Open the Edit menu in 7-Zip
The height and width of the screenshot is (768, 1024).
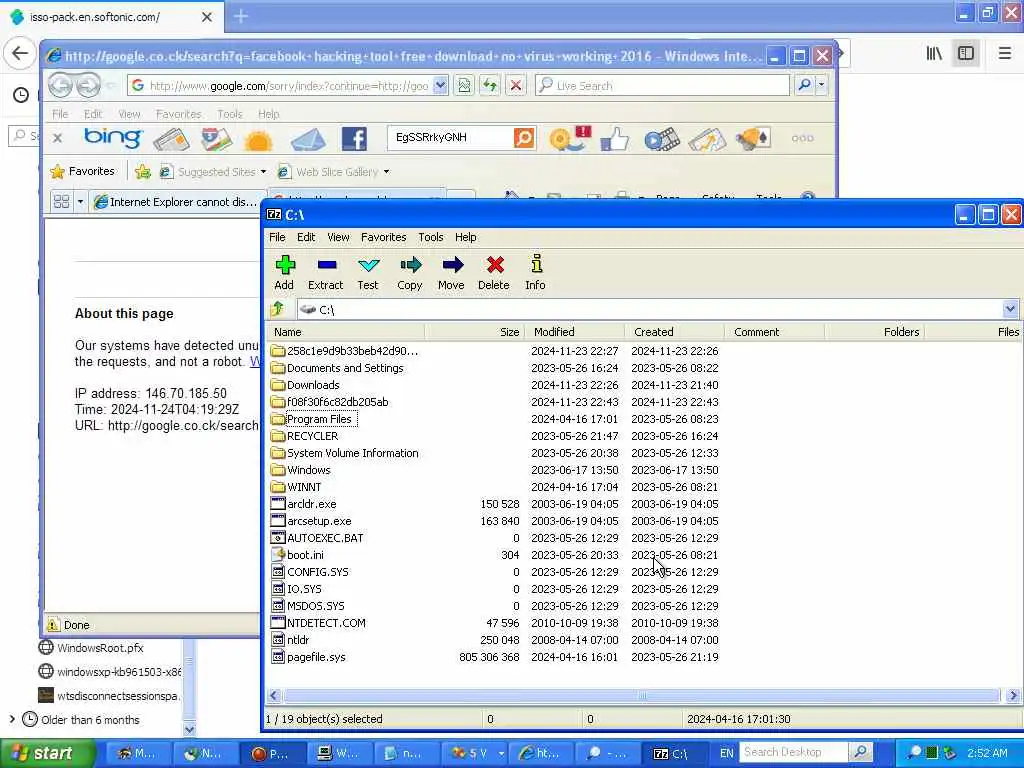coord(306,237)
